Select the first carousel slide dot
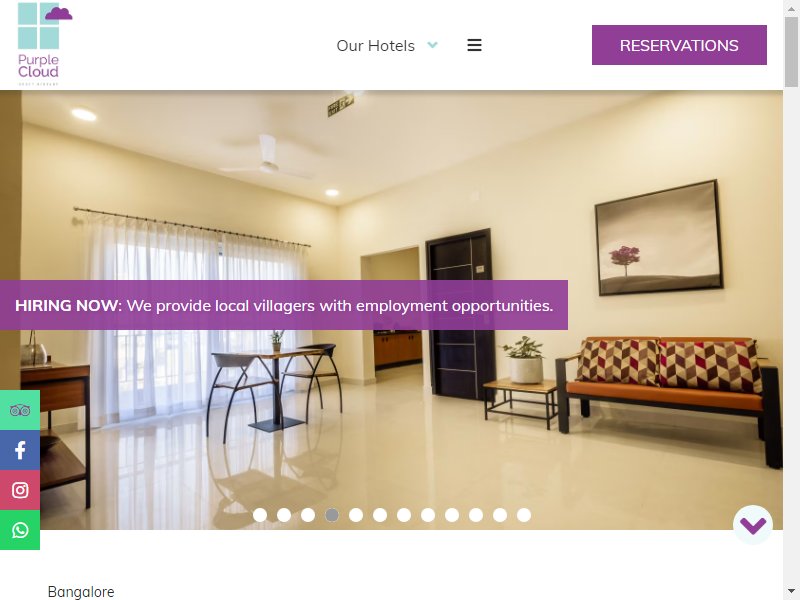Image resolution: width=800 pixels, height=600 pixels. click(x=260, y=515)
